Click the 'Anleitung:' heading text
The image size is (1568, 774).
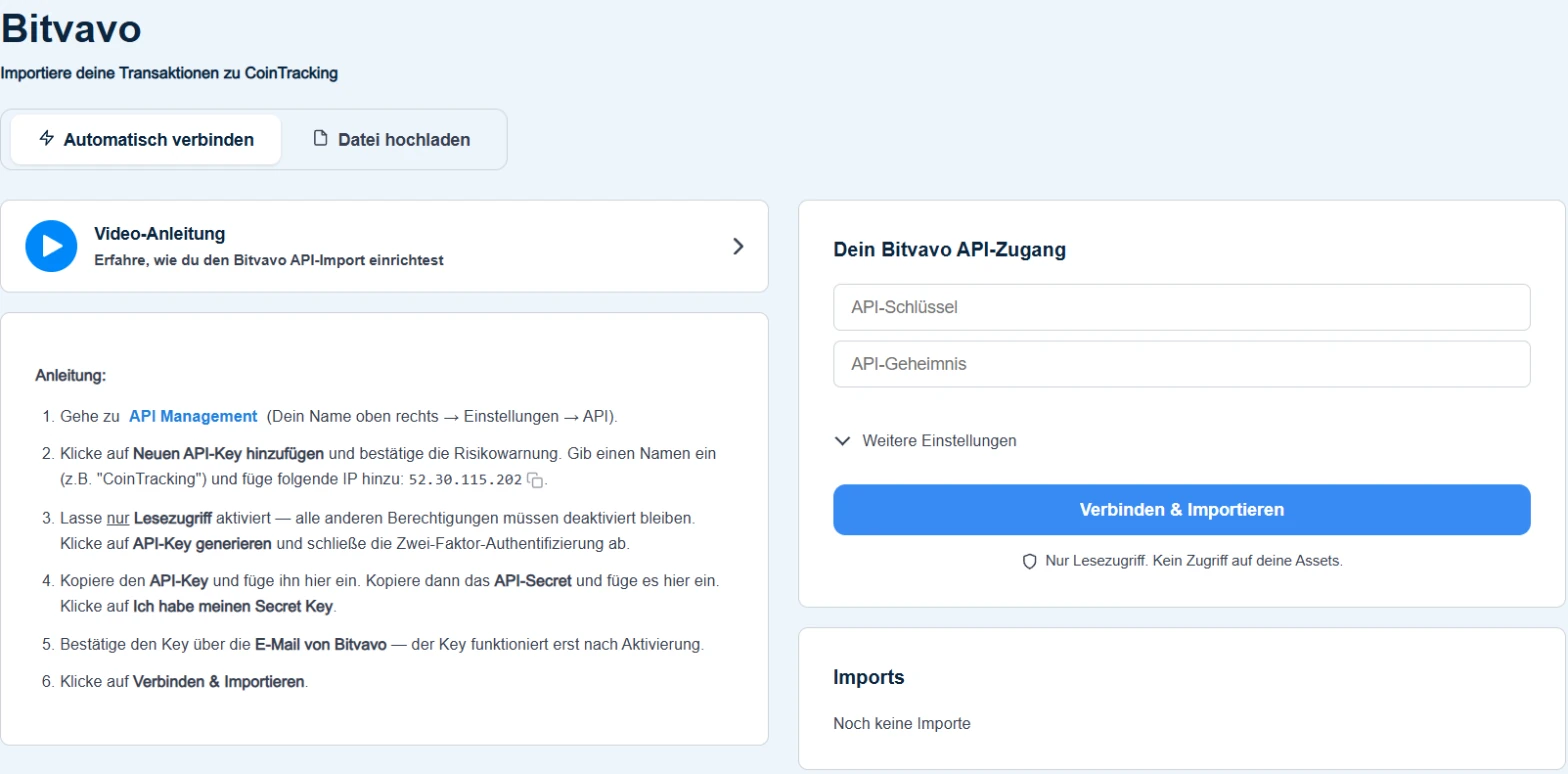[x=70, y=376]
